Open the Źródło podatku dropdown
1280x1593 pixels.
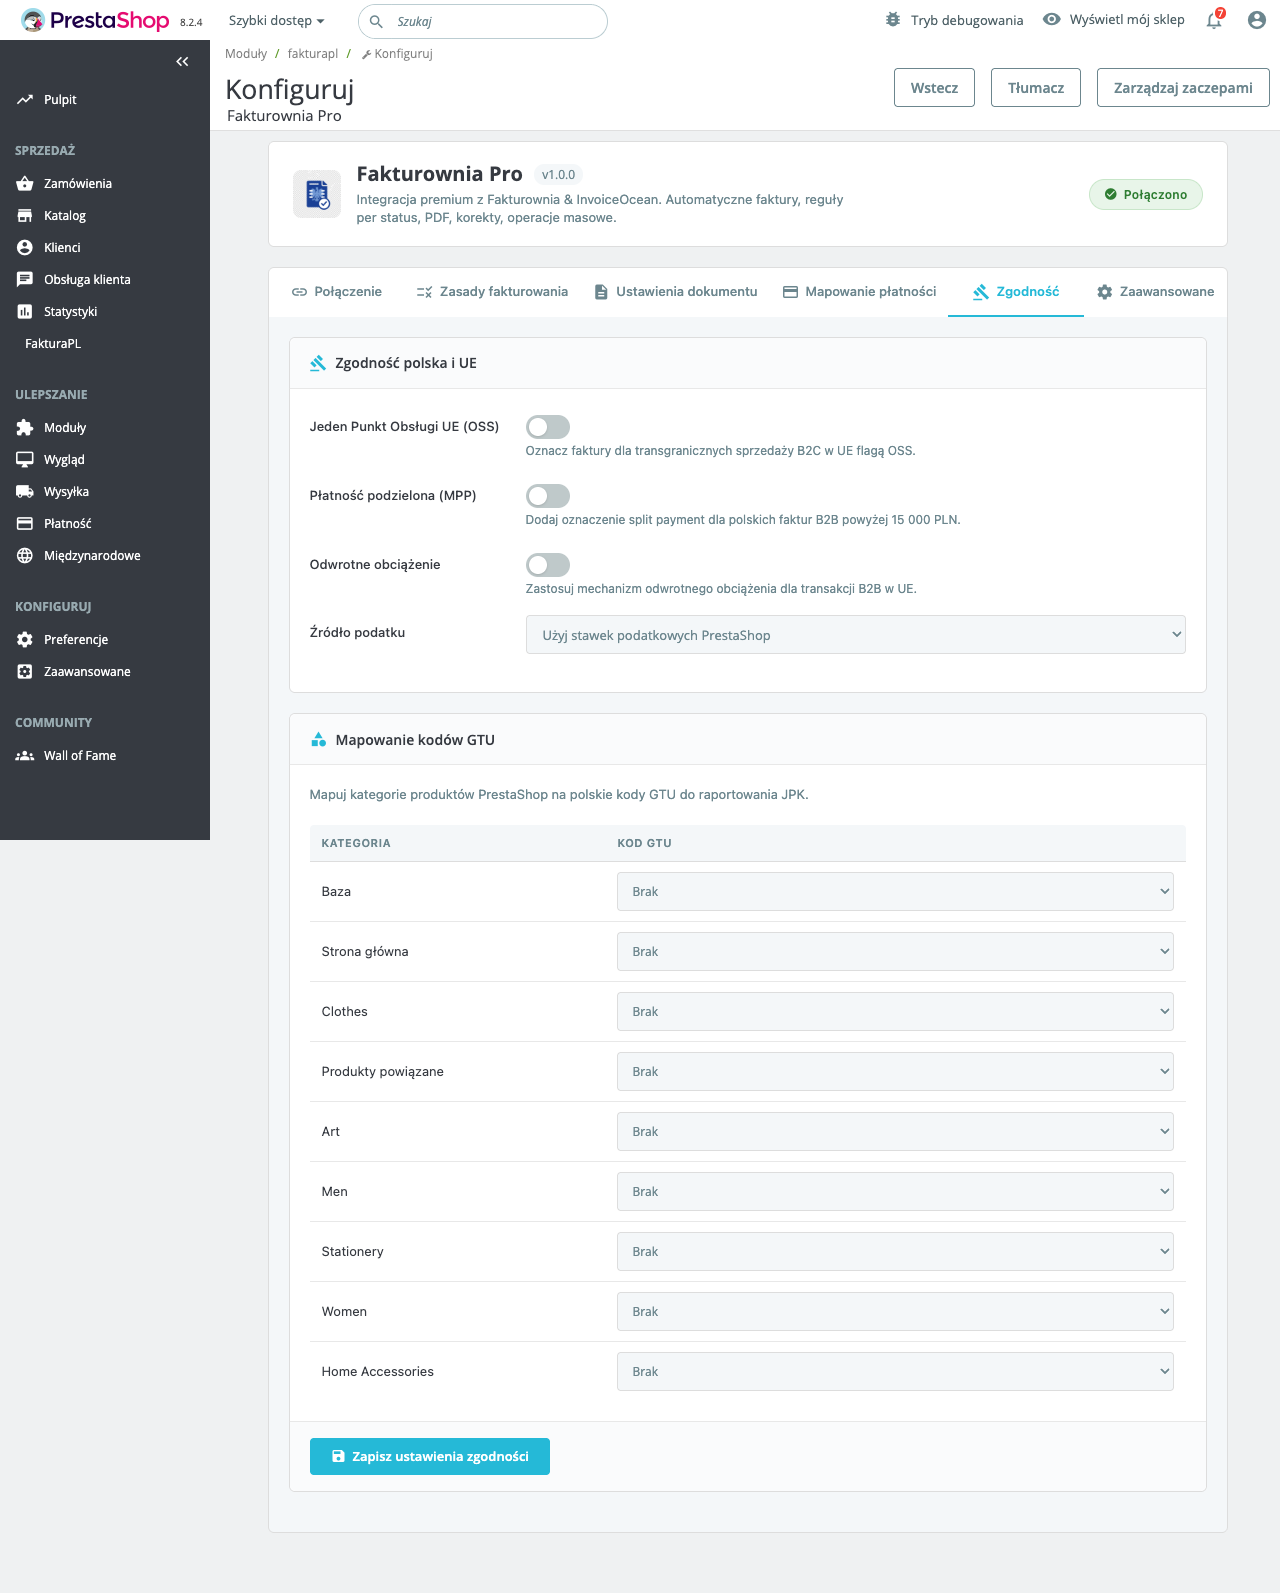coord(855,635)
